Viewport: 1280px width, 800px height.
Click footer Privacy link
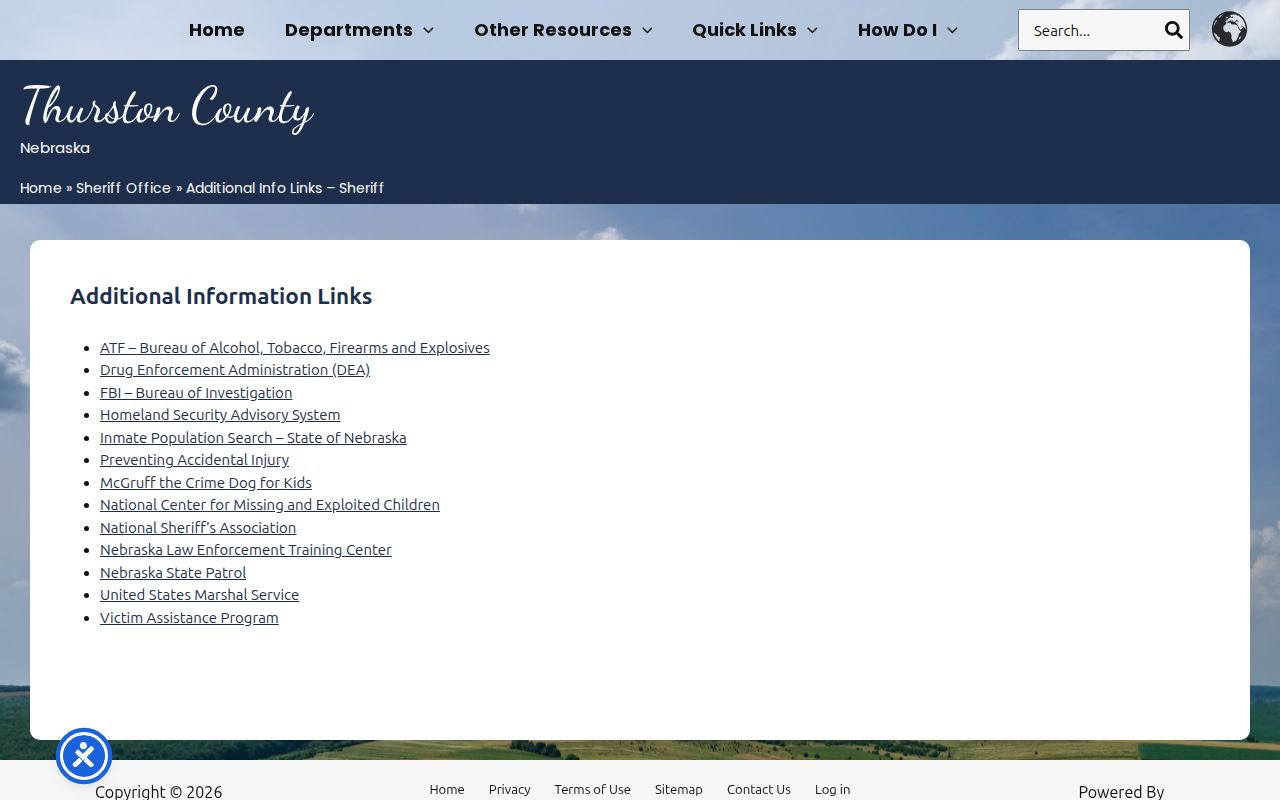pyautogui.click(x=509, y=789)
